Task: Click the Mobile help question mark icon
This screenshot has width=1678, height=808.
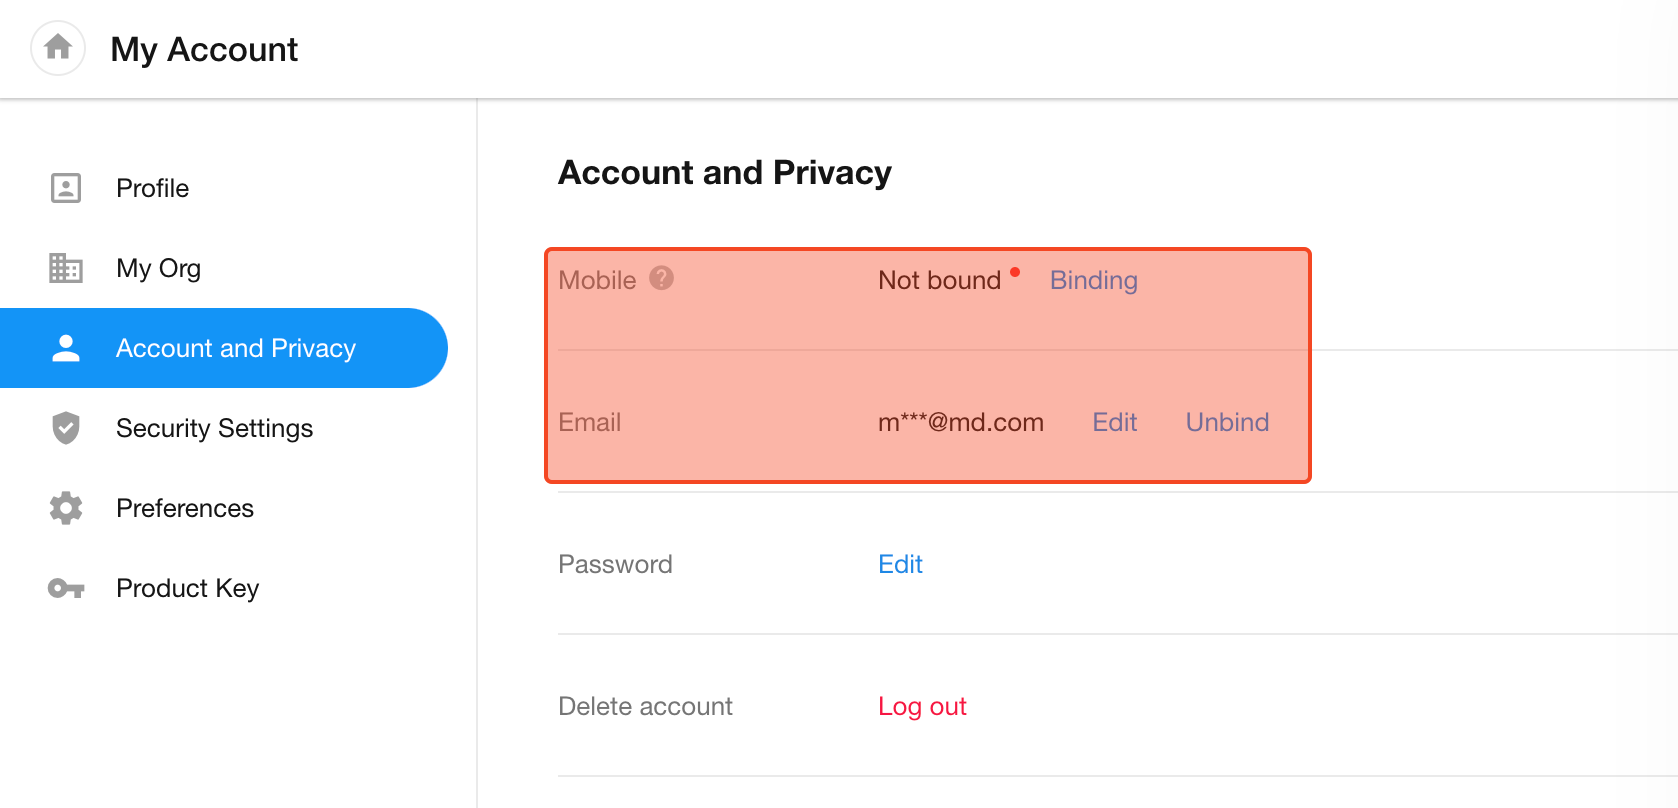Action: tap(662, 278)
